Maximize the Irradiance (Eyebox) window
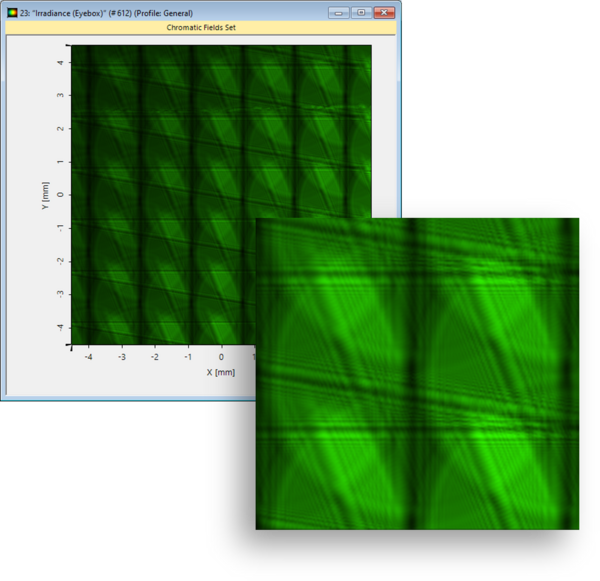Viewport: 600px width, 581px height. [x=361, y=13]
